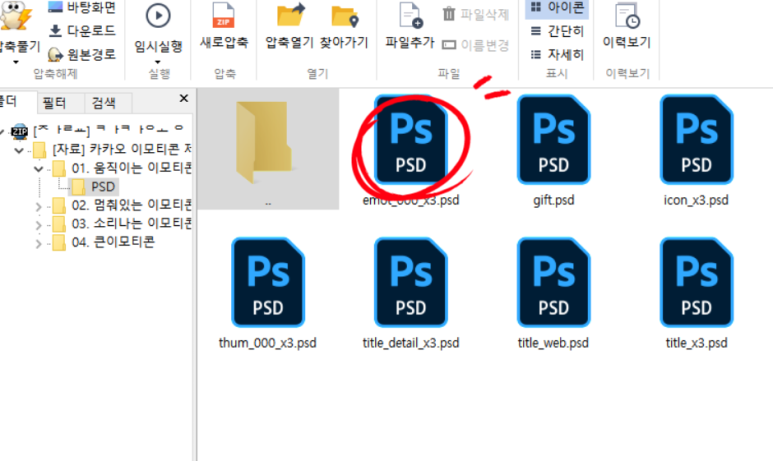Select the 검색 tab
773x461 pixels.
pos(104,103)
